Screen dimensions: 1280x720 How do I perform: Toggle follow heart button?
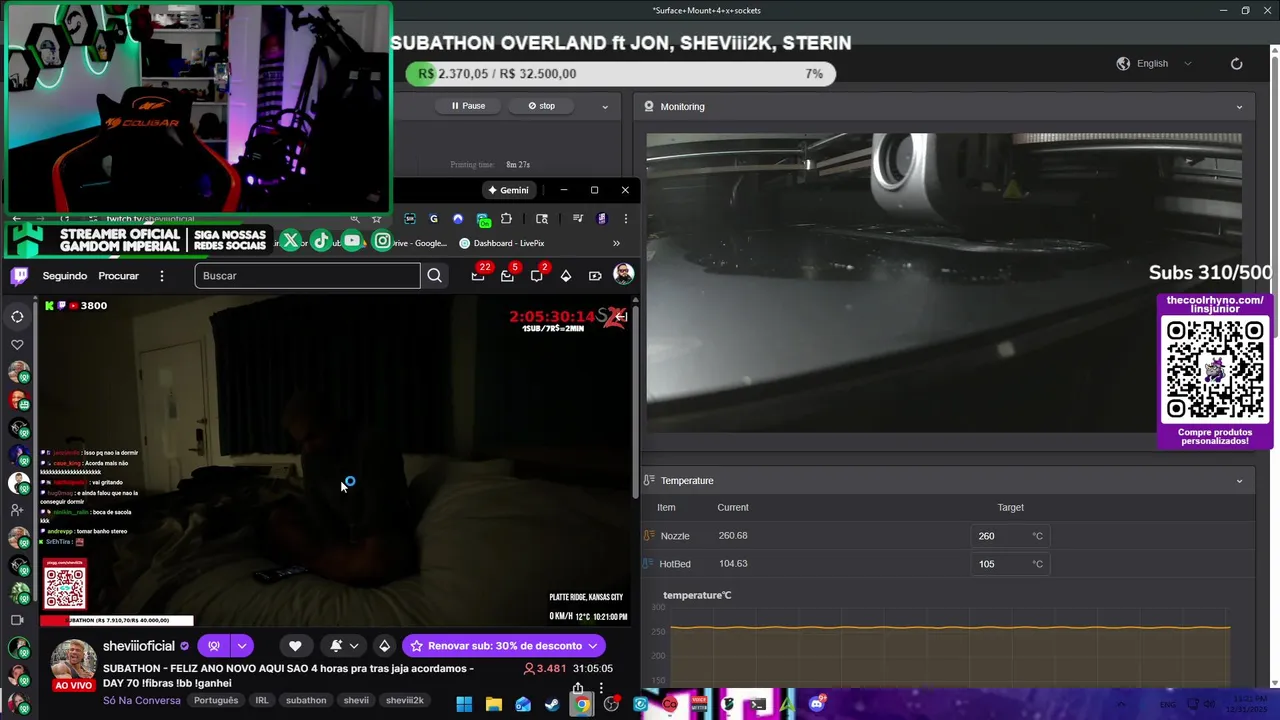click(295, 646)
